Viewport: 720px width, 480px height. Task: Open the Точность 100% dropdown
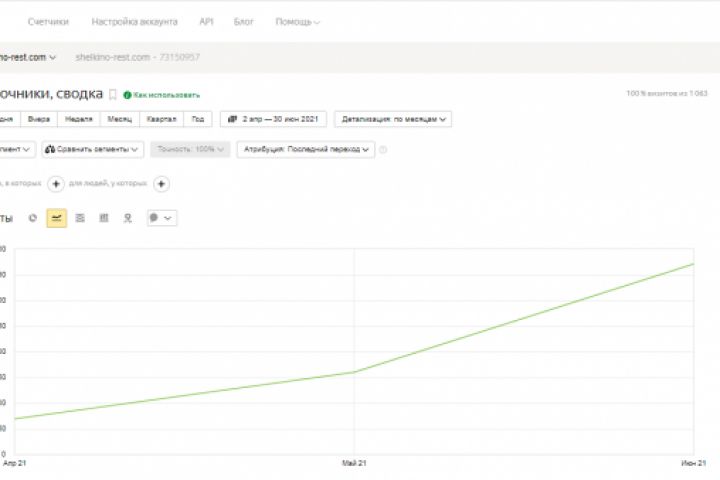[190, 149]
